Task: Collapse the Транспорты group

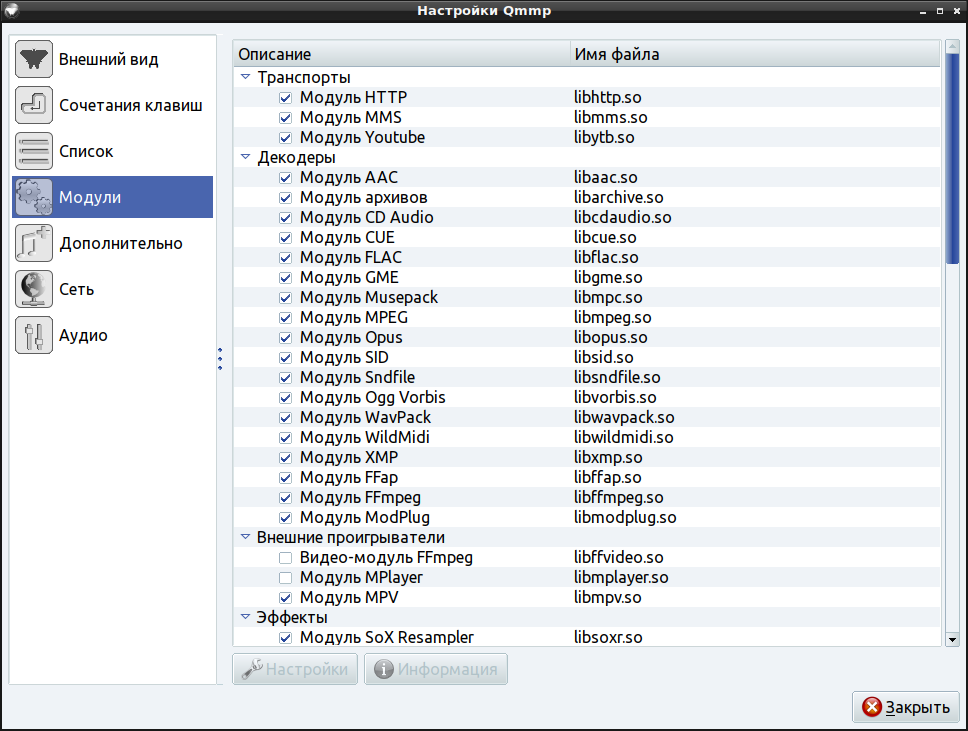Action: click(x=245, y=77)
